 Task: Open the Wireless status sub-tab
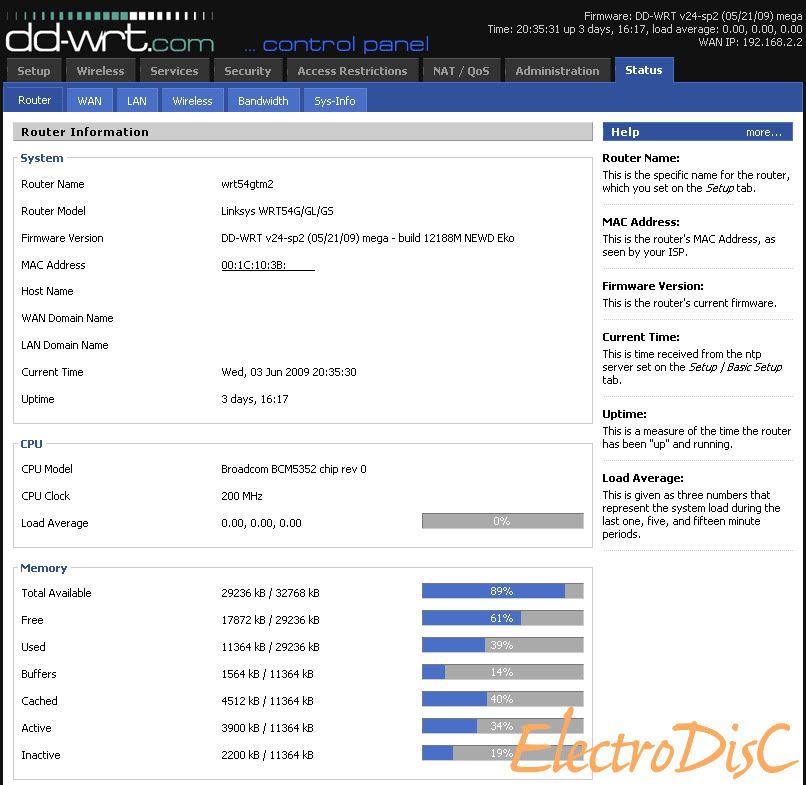coord(192,101)
